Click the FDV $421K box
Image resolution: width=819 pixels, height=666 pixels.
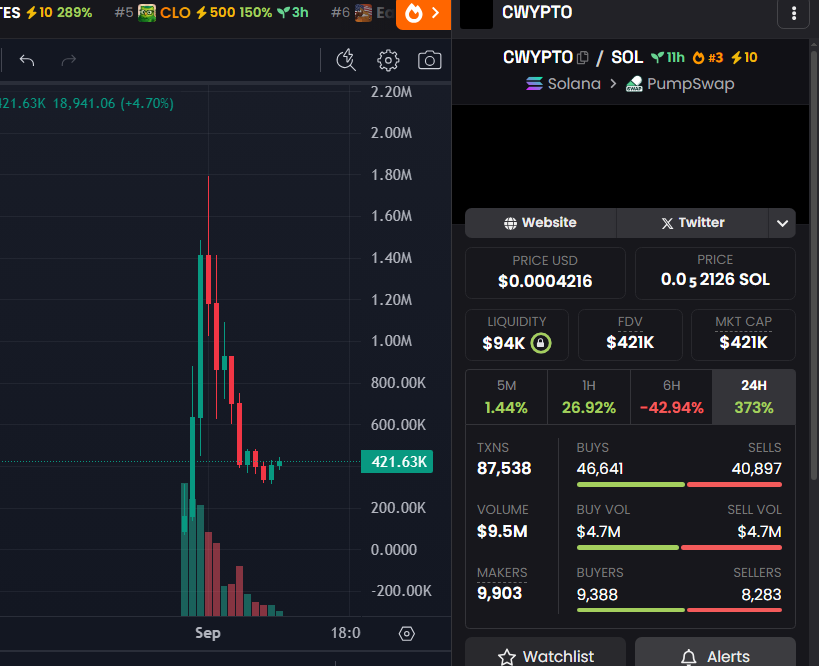coord(630,335)
